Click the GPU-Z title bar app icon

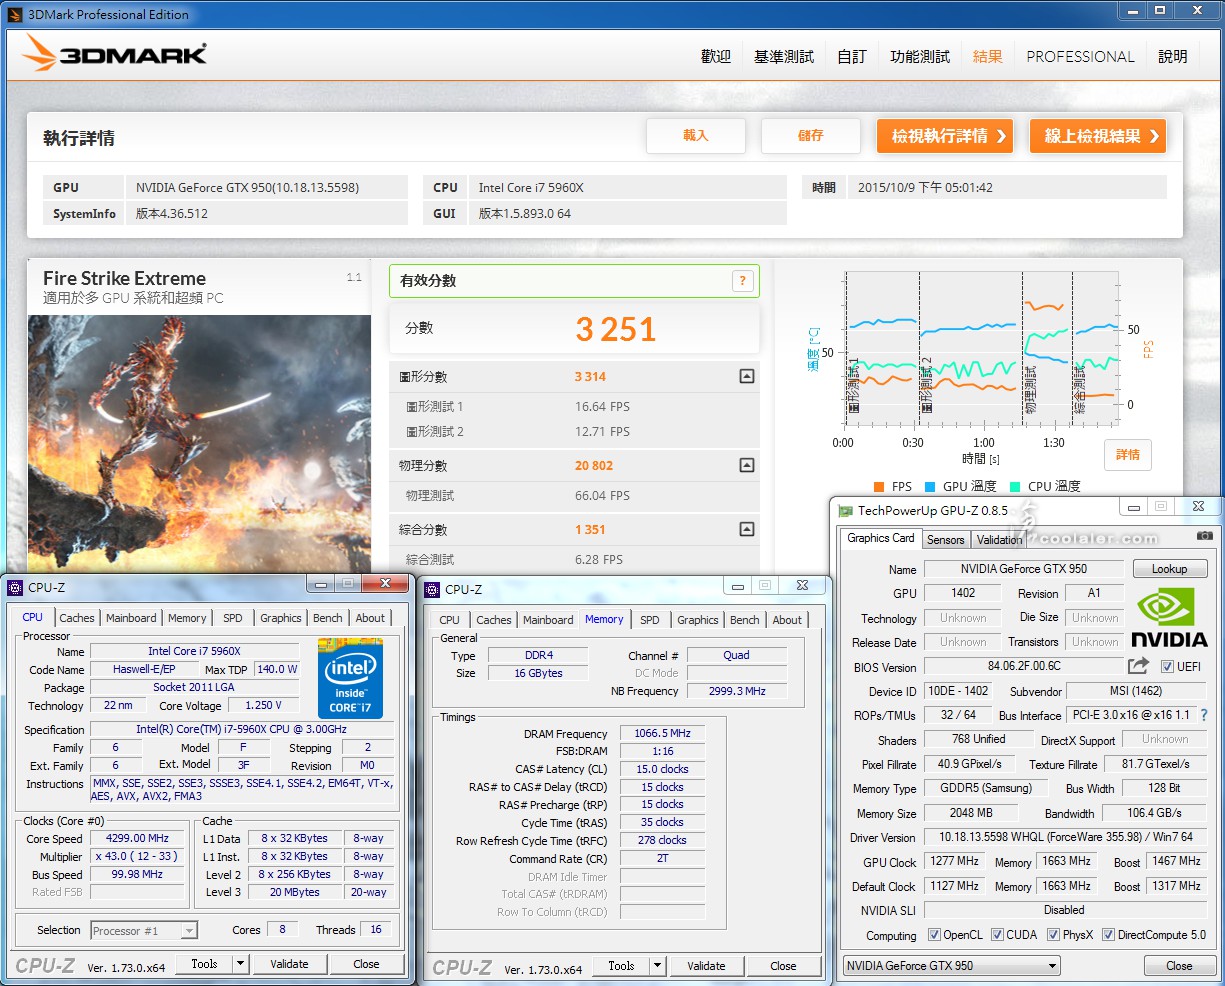pyautogui.click(x=846, y=511)
